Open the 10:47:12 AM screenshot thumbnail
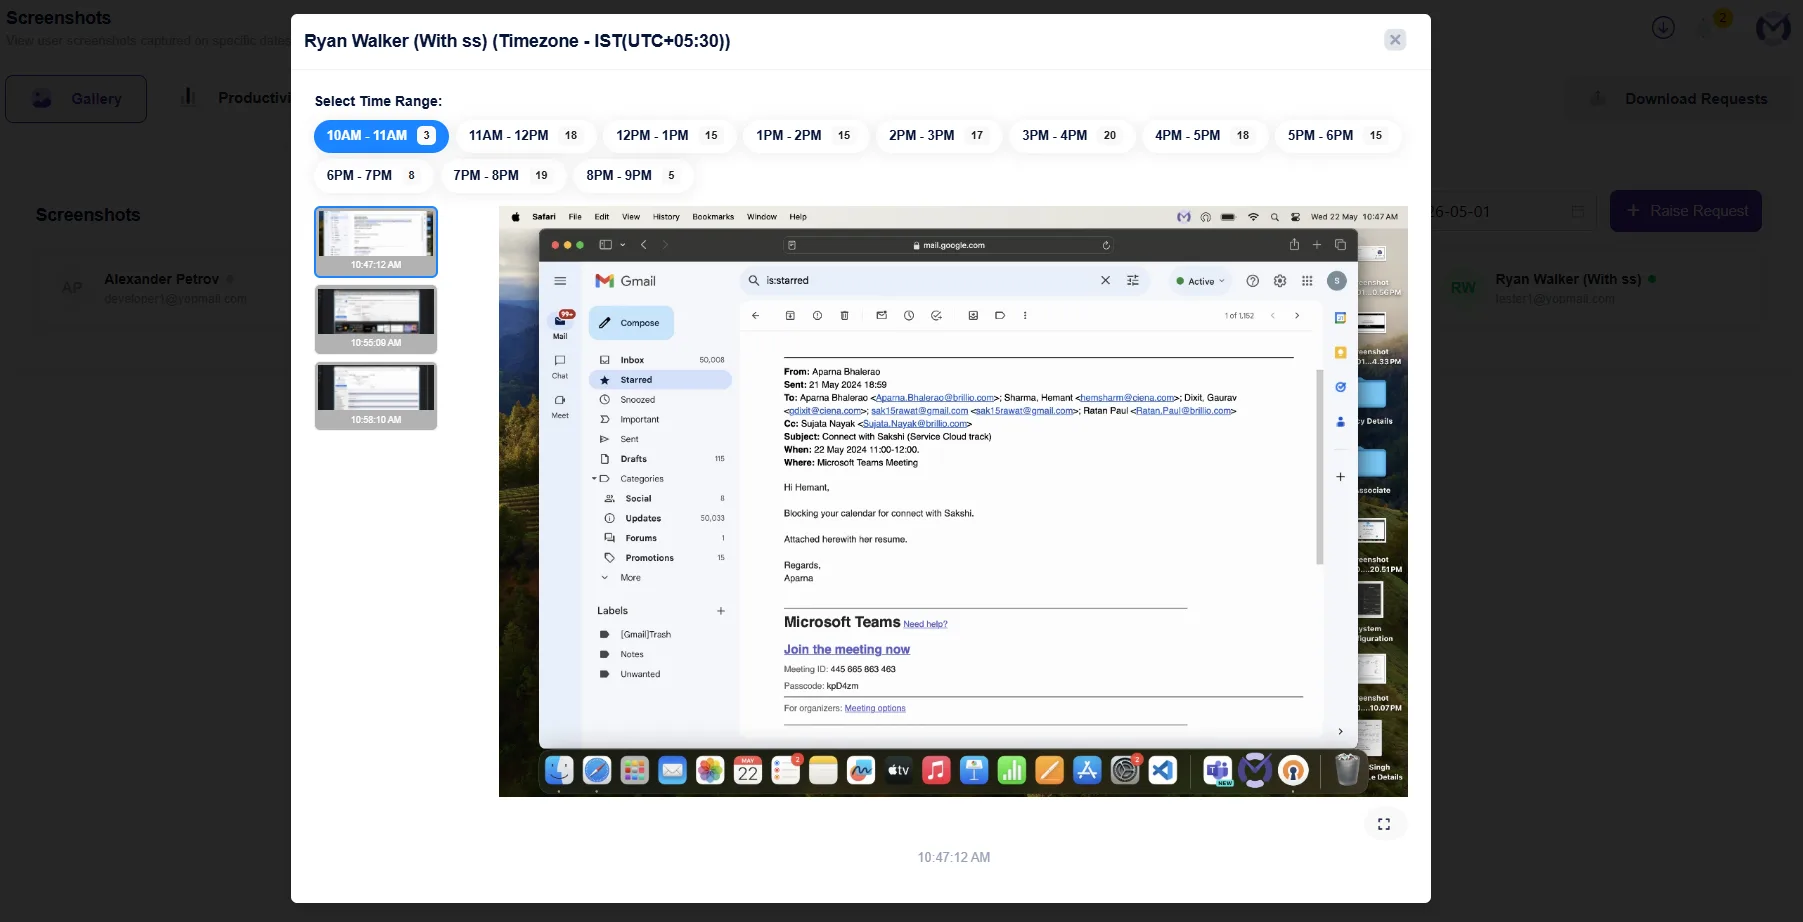 pos(376,242)
